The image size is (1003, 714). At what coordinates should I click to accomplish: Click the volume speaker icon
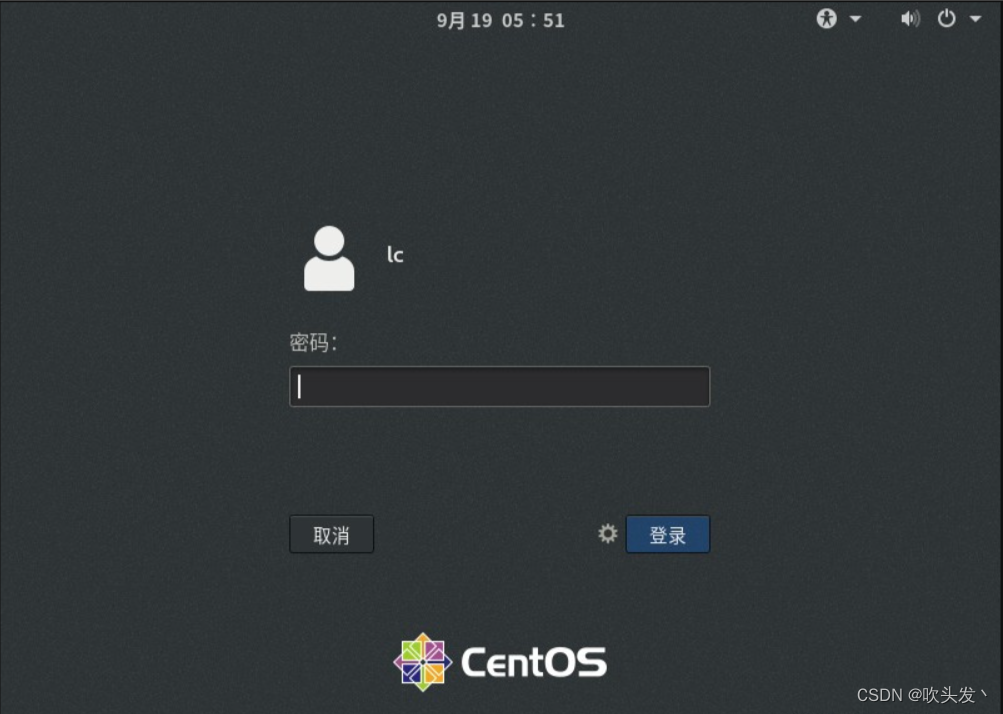point(910,19)
